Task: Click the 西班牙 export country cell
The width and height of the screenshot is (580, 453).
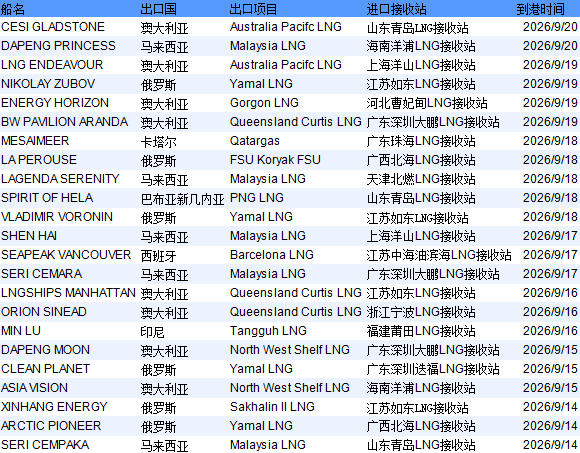Action: click(x=158, y=256)
